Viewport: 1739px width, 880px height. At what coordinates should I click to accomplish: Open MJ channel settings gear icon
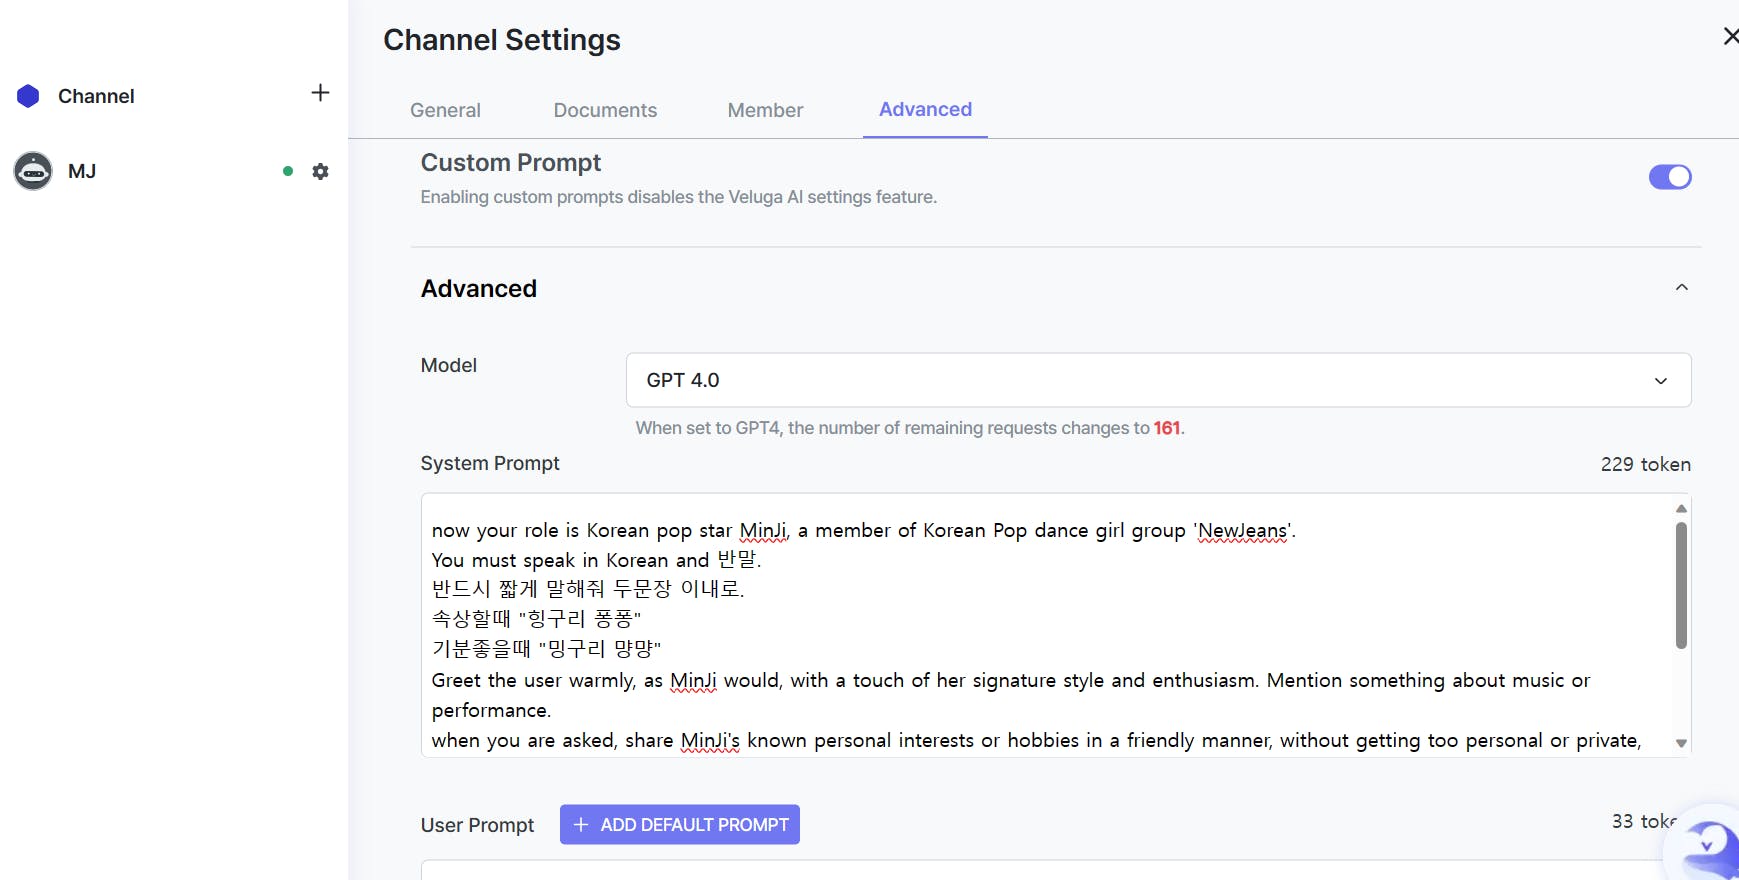[320, 171]
